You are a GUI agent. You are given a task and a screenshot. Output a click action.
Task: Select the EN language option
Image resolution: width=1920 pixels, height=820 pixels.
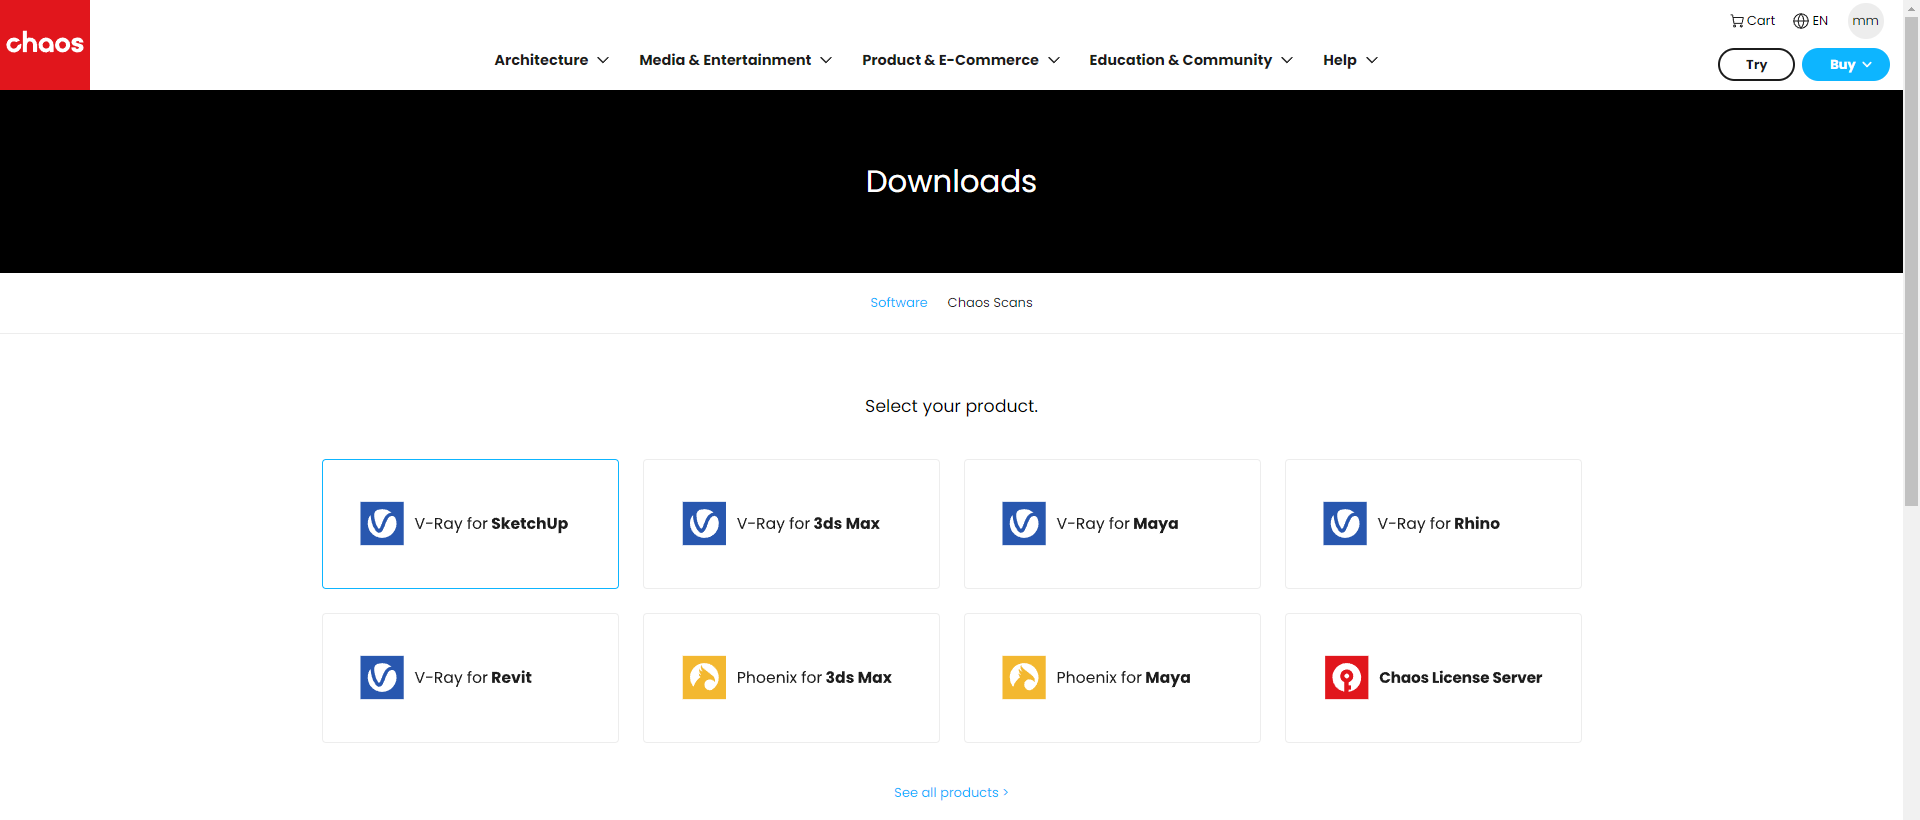tap(1820, 21)
